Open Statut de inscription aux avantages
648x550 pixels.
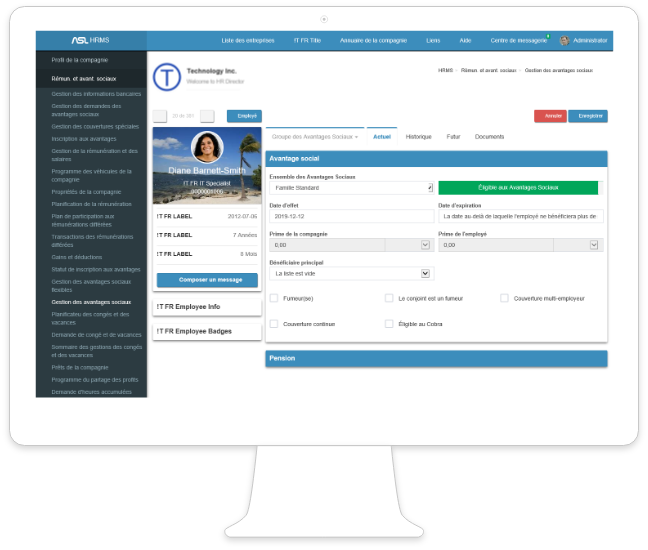pyautogui.click(x=96, y=269)
